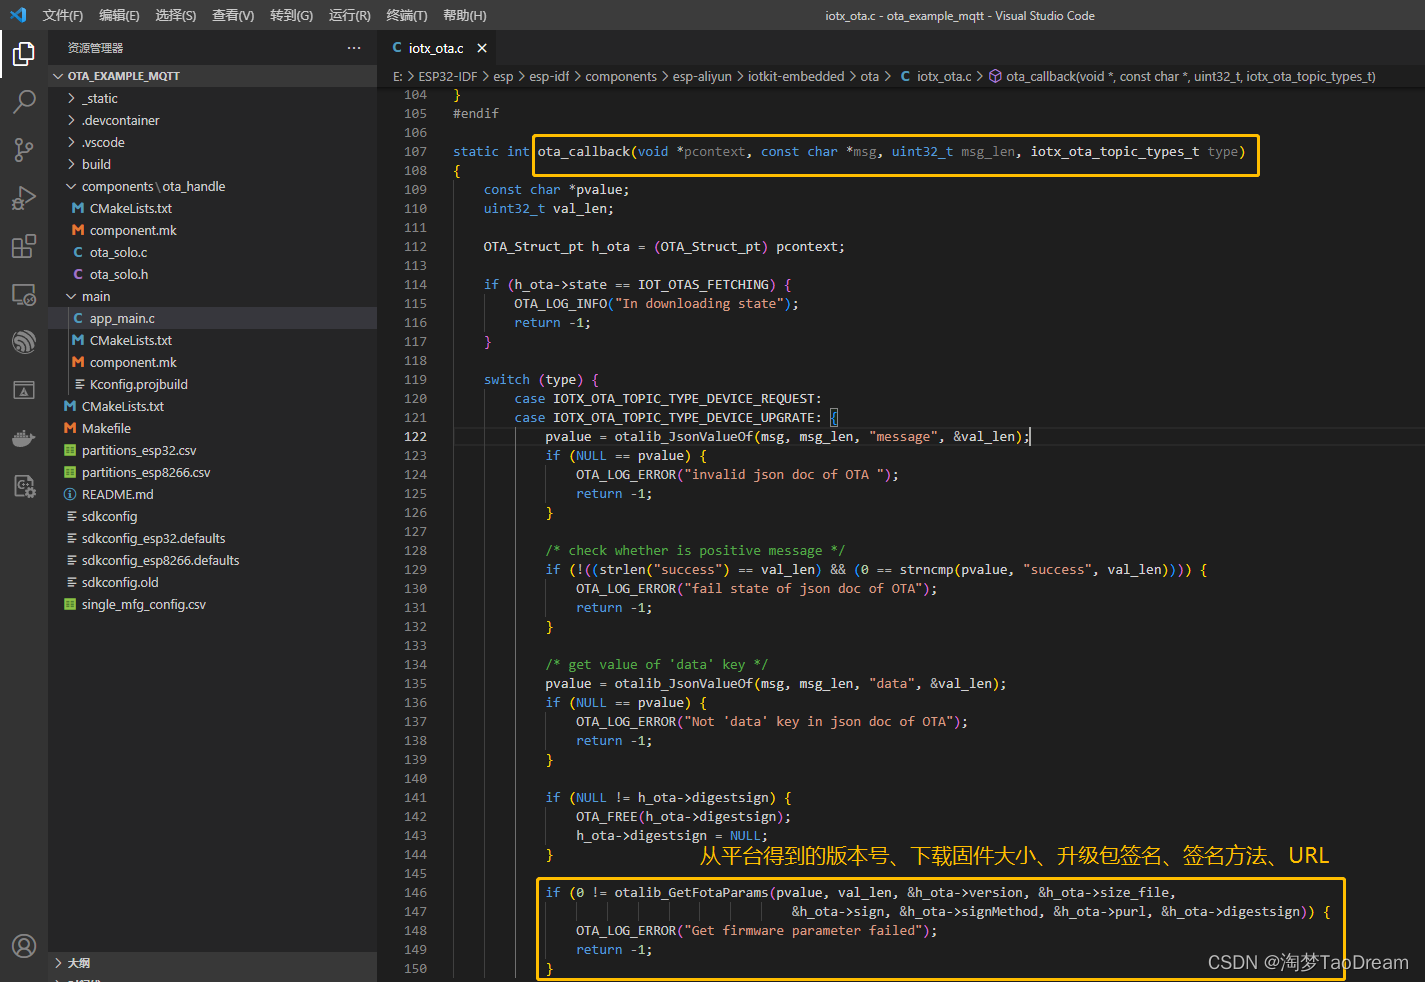
Task: Expand the build folder
Action: [x=96, y=164]
